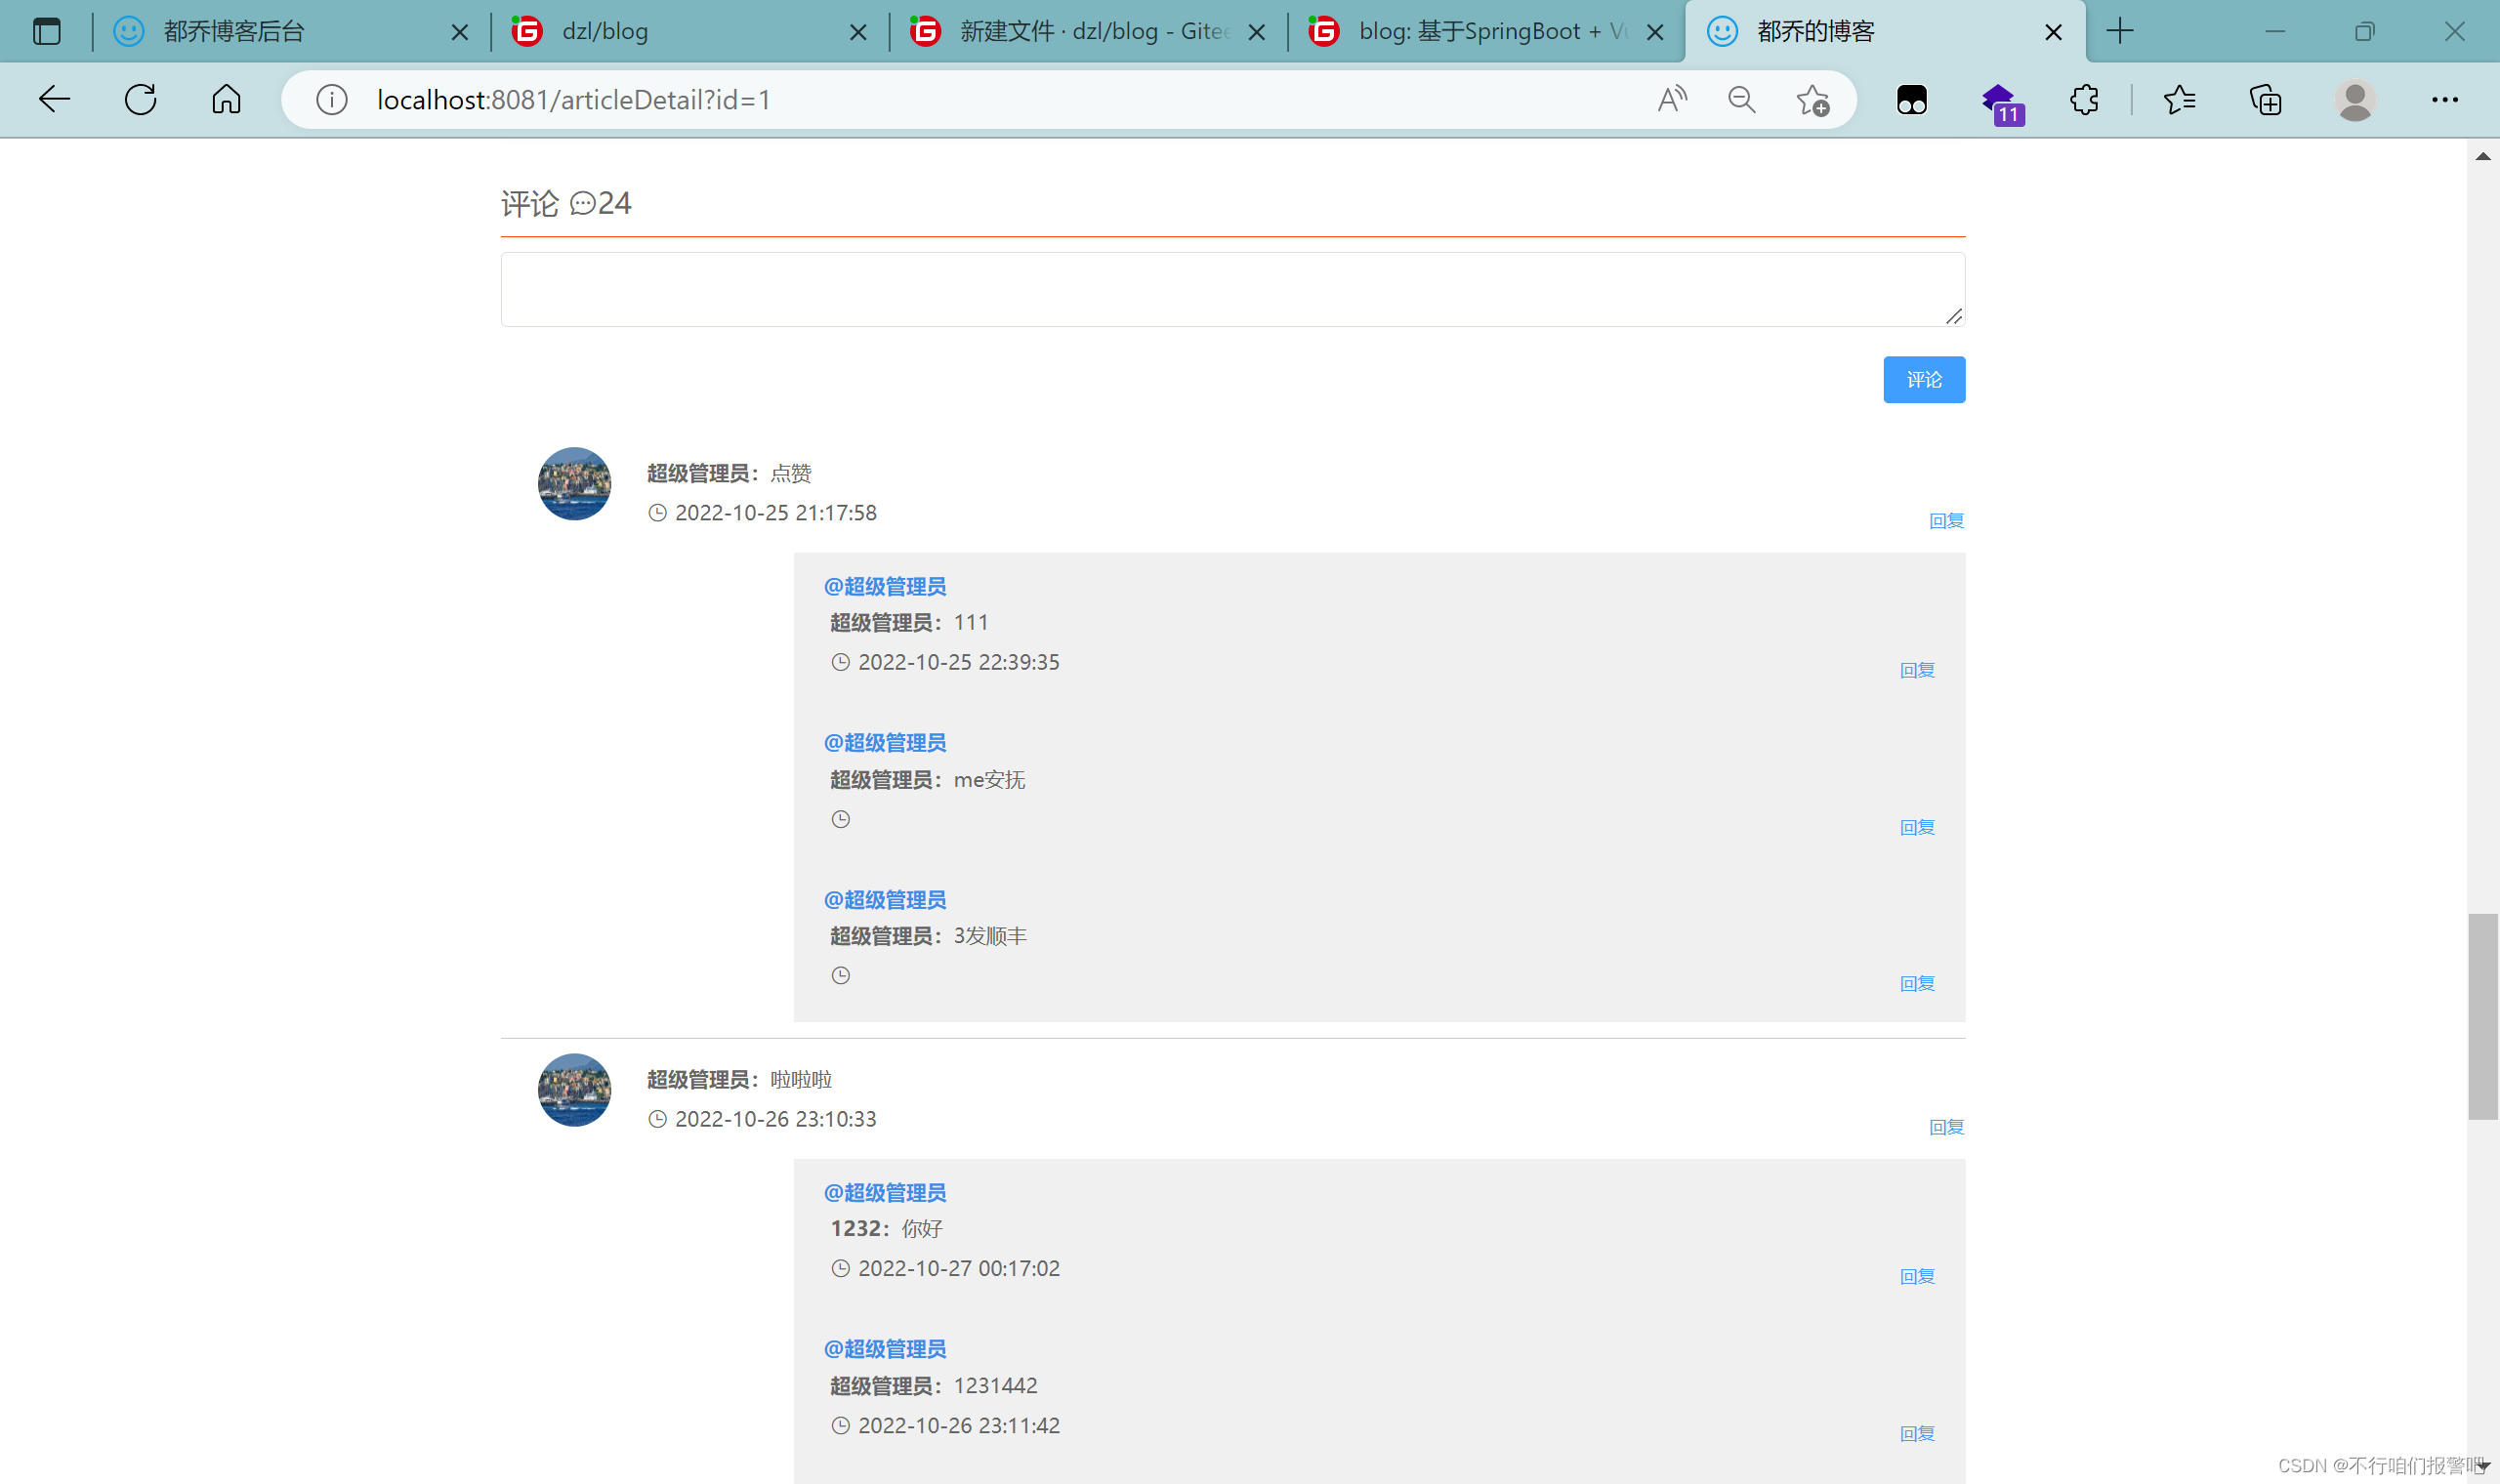
Task: Click the avatar beside 啦啦啦 comment
Action: coord(574,1090)
